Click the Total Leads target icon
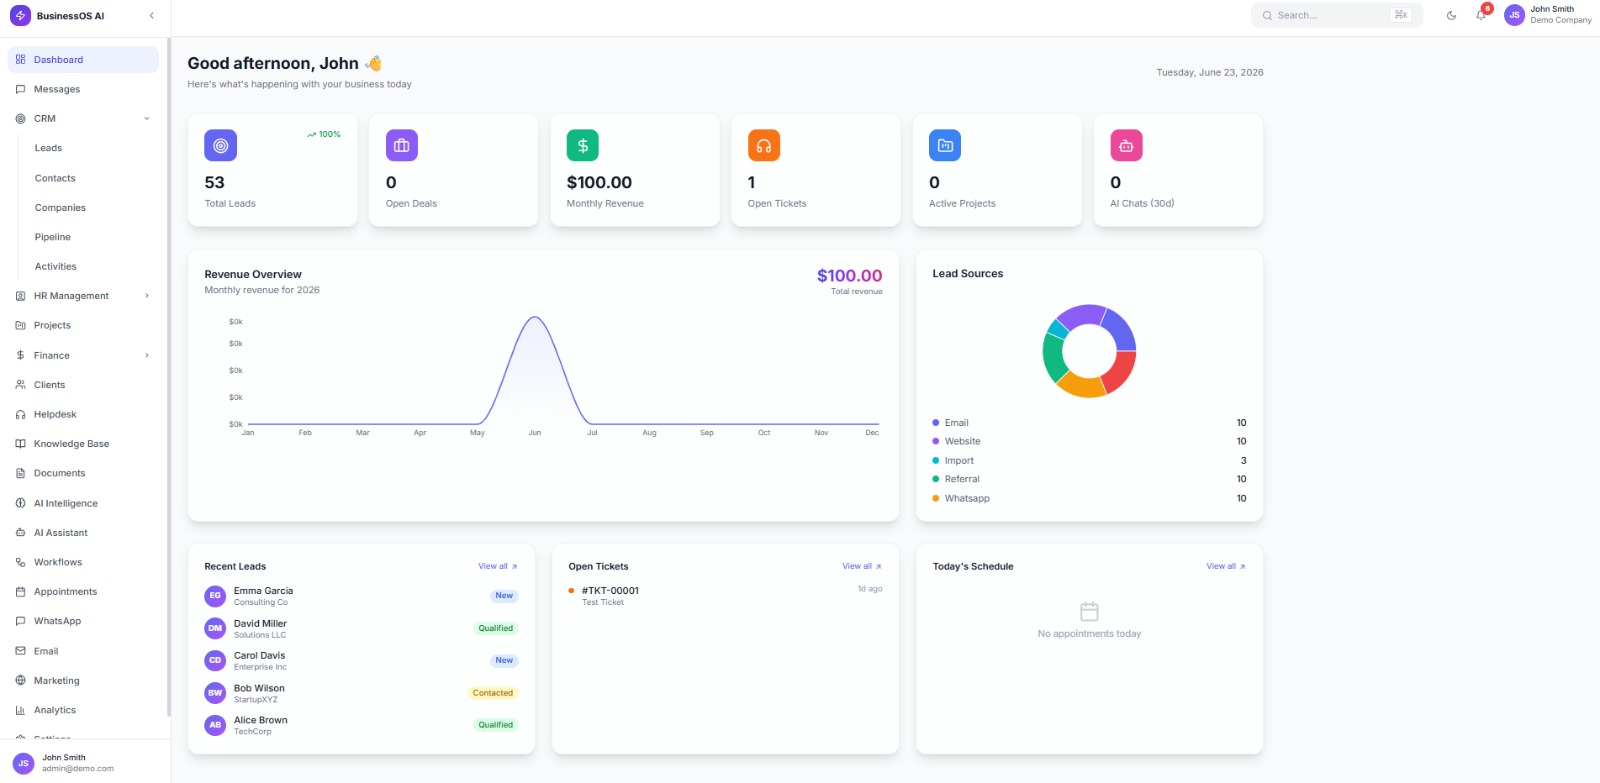1600x783 pixels. tap(221, 145)
